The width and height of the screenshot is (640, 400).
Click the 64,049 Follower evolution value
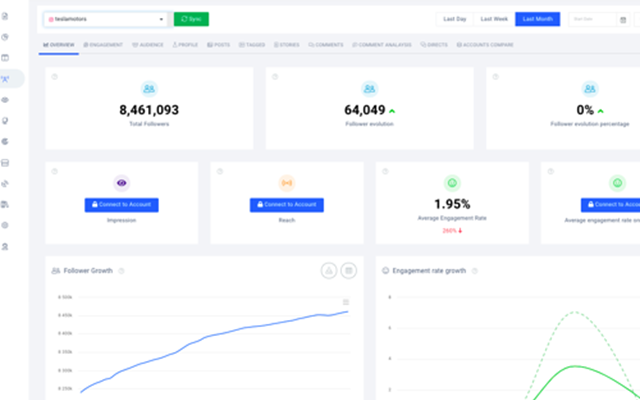[364, 110]
